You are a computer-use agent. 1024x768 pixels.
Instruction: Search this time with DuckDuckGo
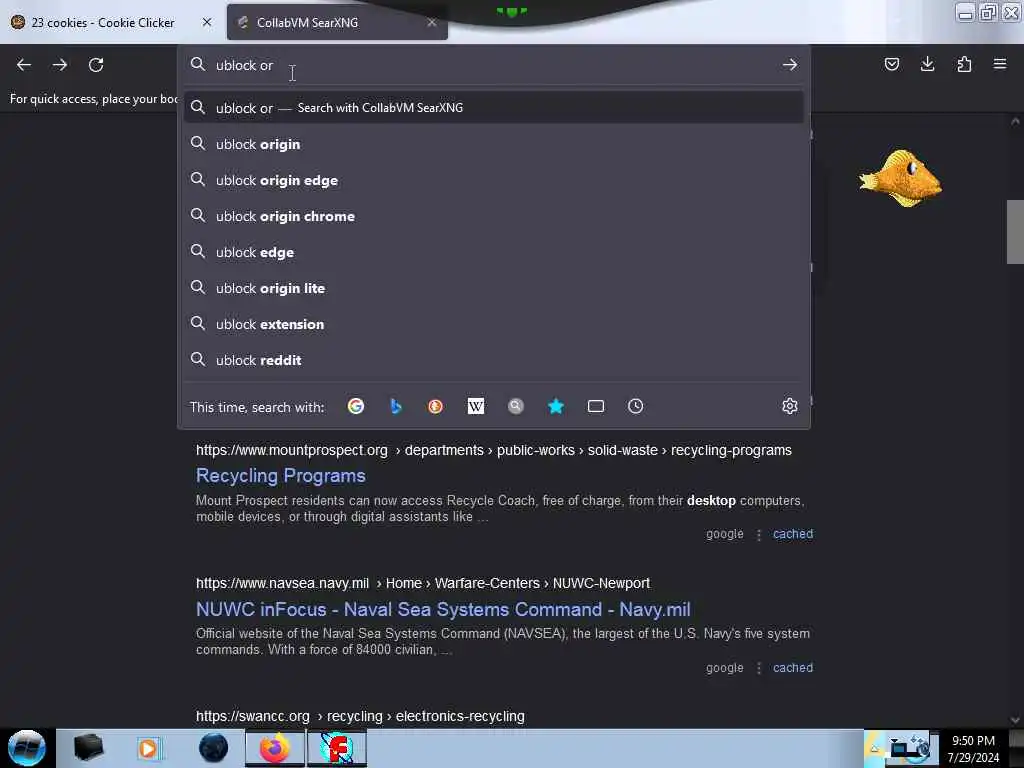point(436,406)
